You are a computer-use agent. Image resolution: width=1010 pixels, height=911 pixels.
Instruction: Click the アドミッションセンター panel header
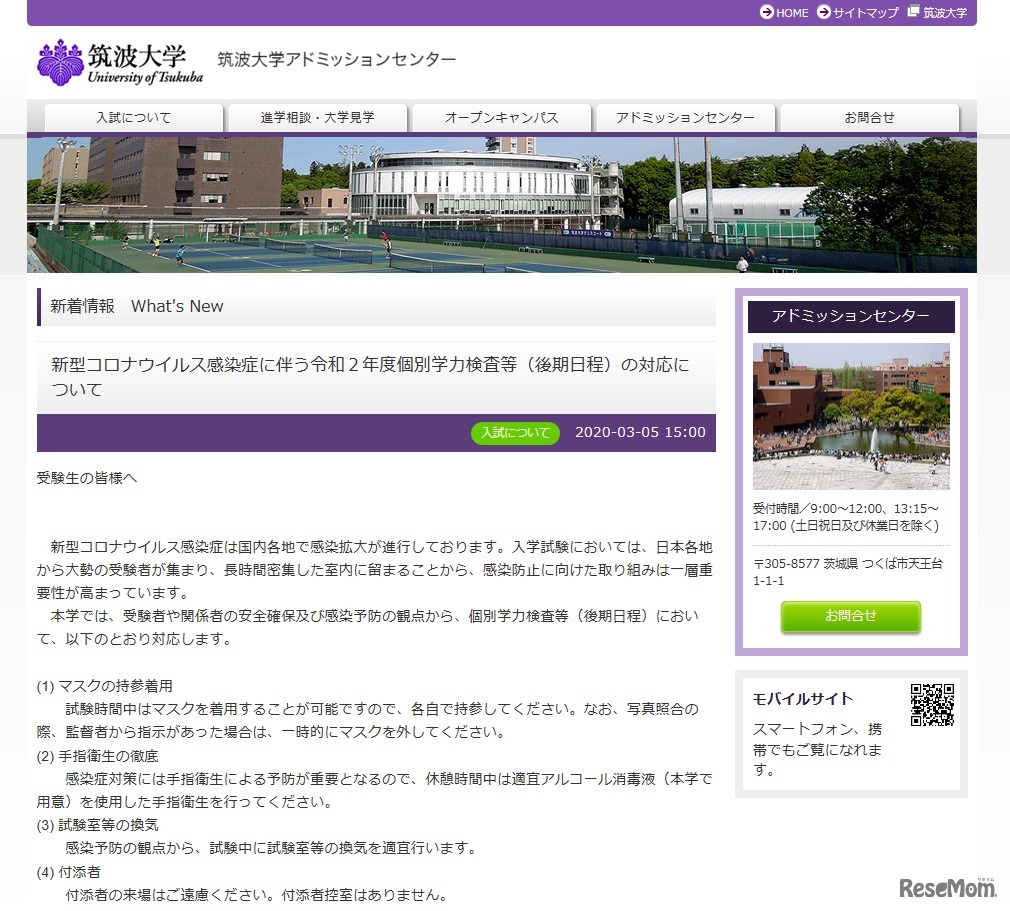[851, 316]
